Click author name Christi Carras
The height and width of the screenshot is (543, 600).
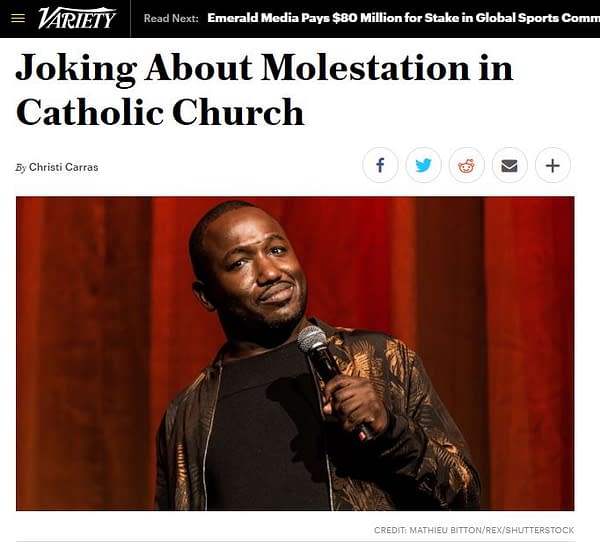[x=64, y=167]
